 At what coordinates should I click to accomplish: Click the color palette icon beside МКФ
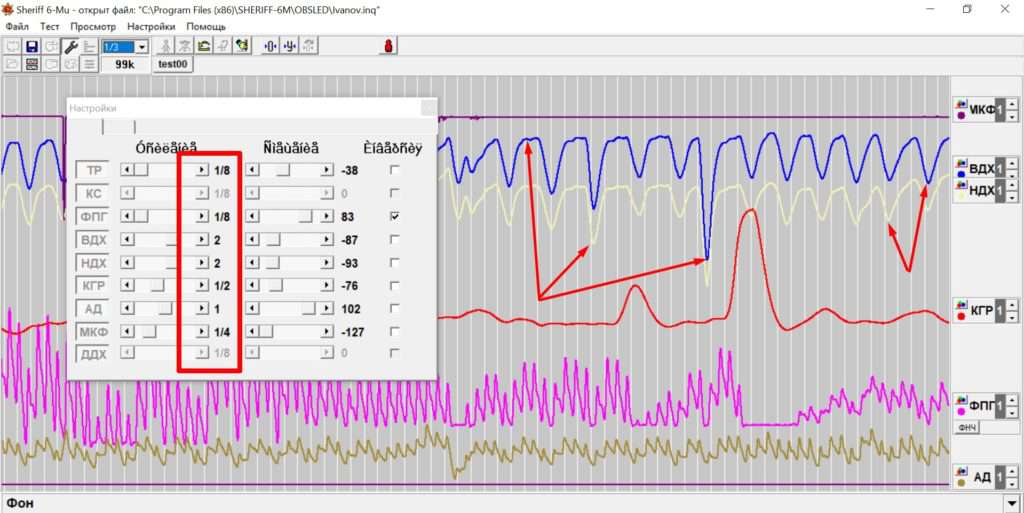[x=962, y=105]
